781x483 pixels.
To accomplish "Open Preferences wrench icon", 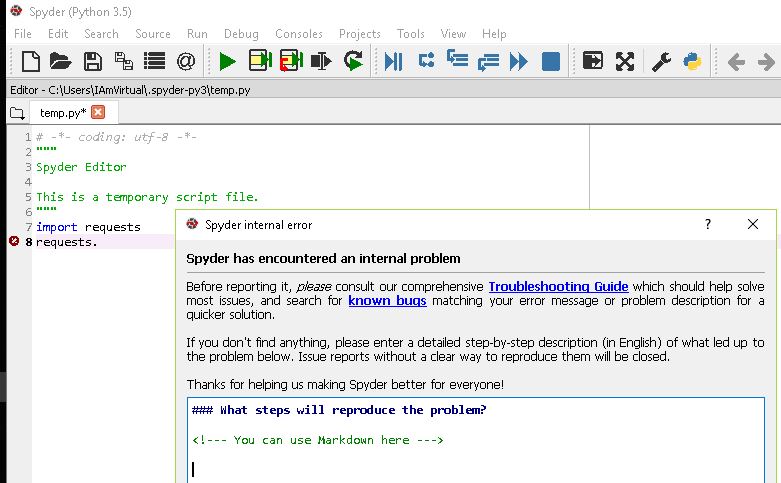I will 661,62.
